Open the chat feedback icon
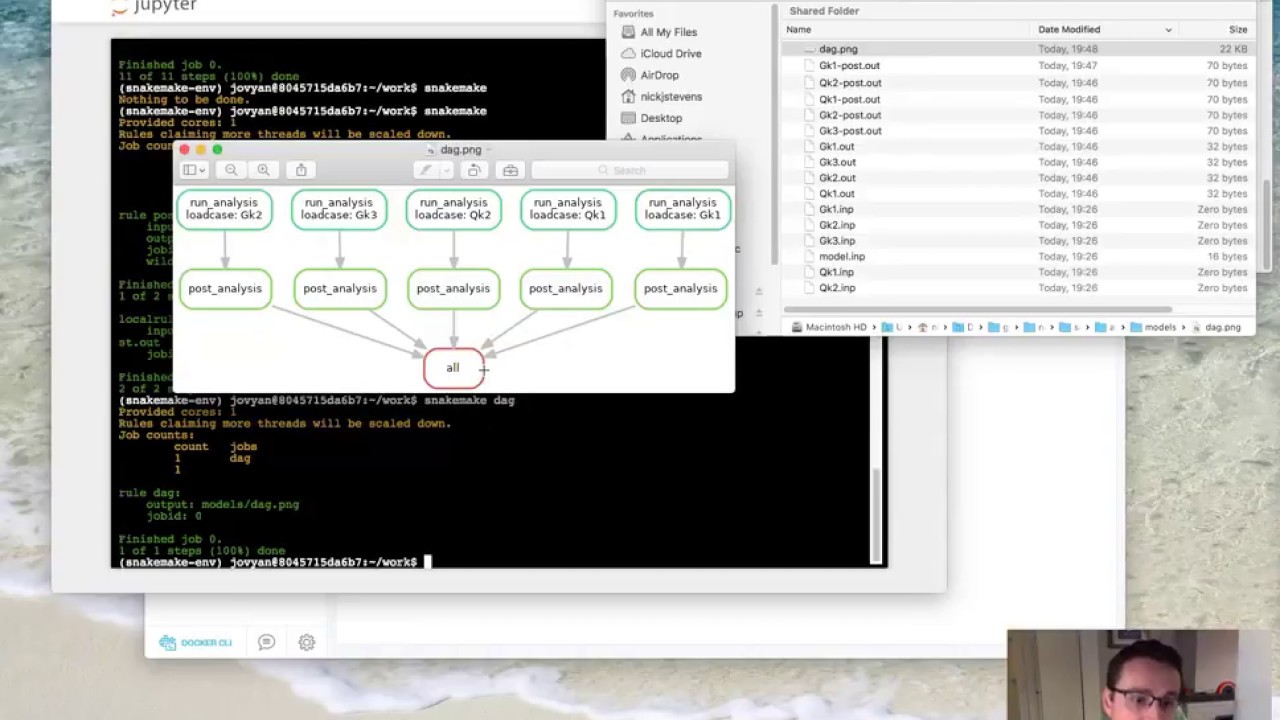1280x720 pixels. click(266, 643)
